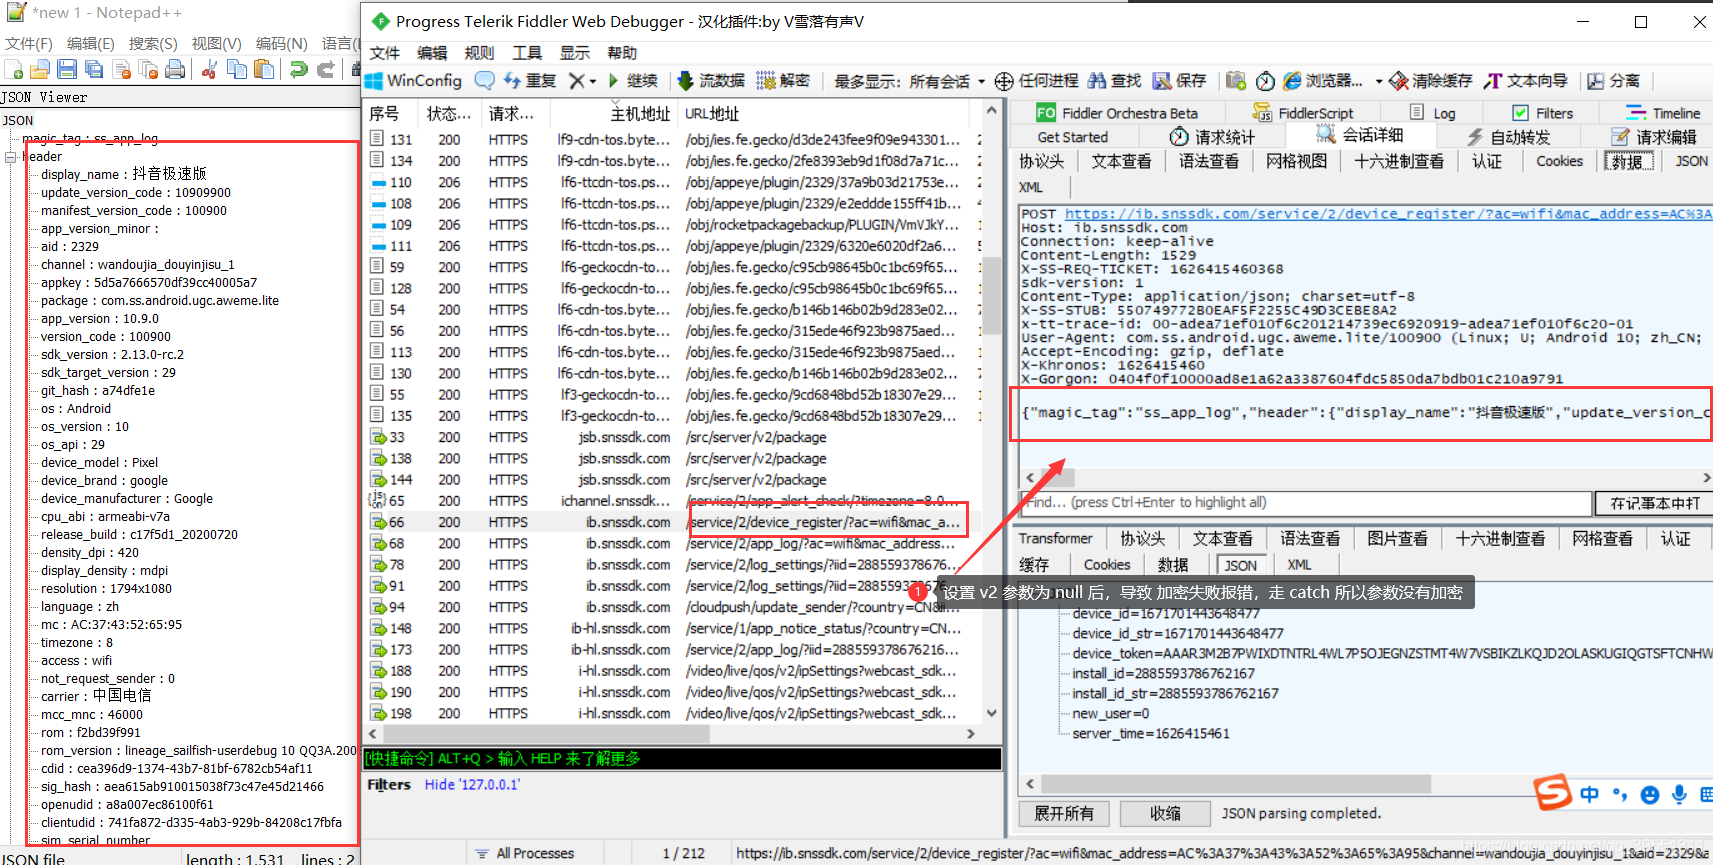
Task: Select the response XML tab
Action: coord(1299,564)
